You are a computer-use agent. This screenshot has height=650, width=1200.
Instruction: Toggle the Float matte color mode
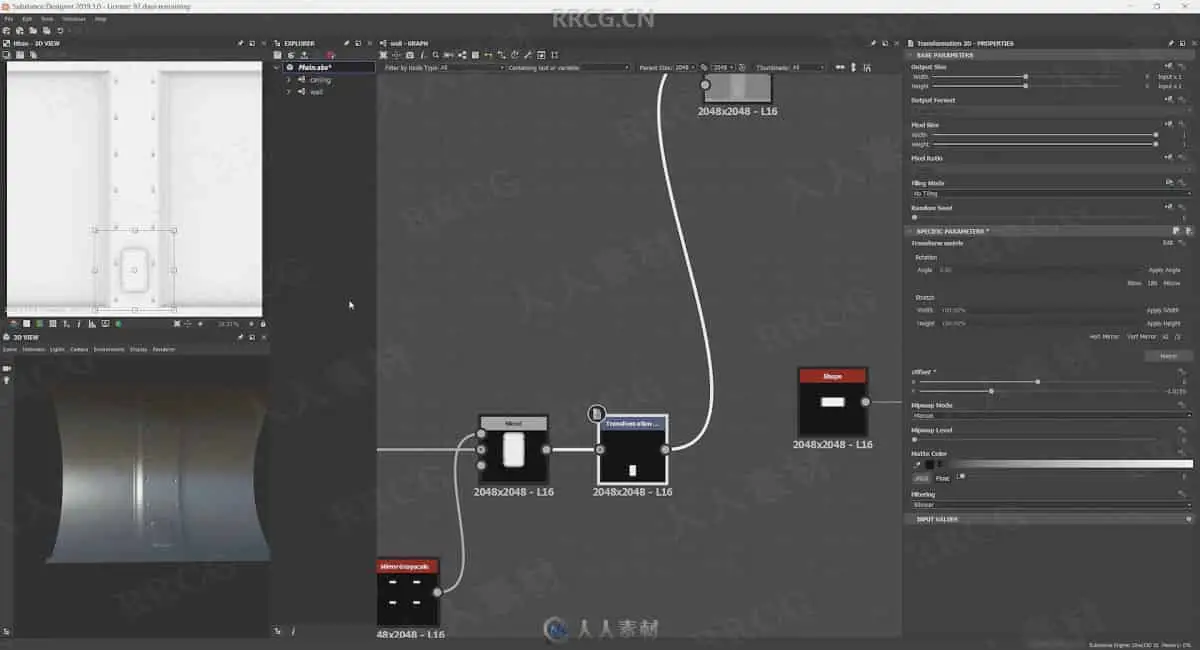pos(942,478)
